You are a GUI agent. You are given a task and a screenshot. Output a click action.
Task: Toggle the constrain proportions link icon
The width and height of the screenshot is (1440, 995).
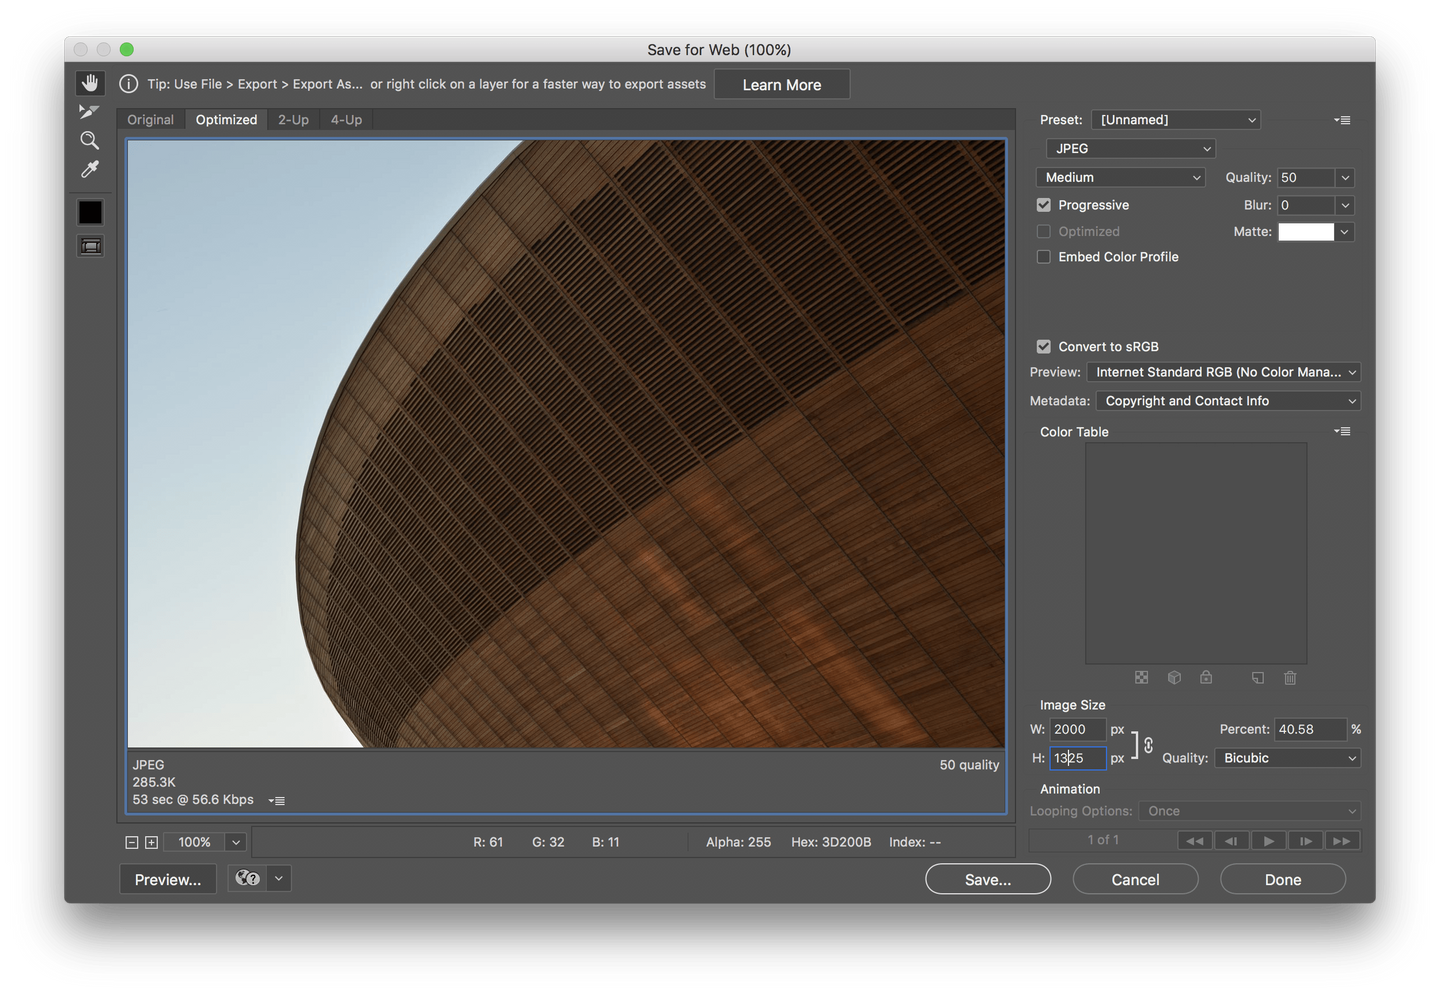coord(1148,745)
